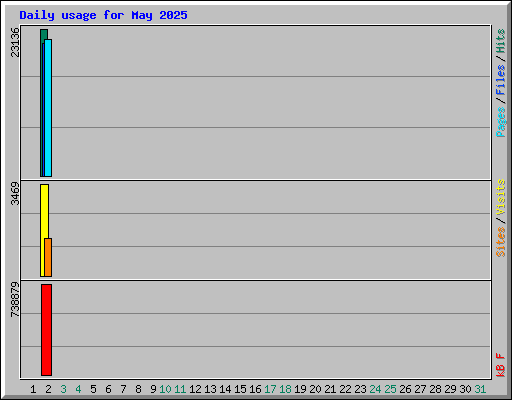Select the orange Sites bar
Screen dimensions: 512x400
48,257
